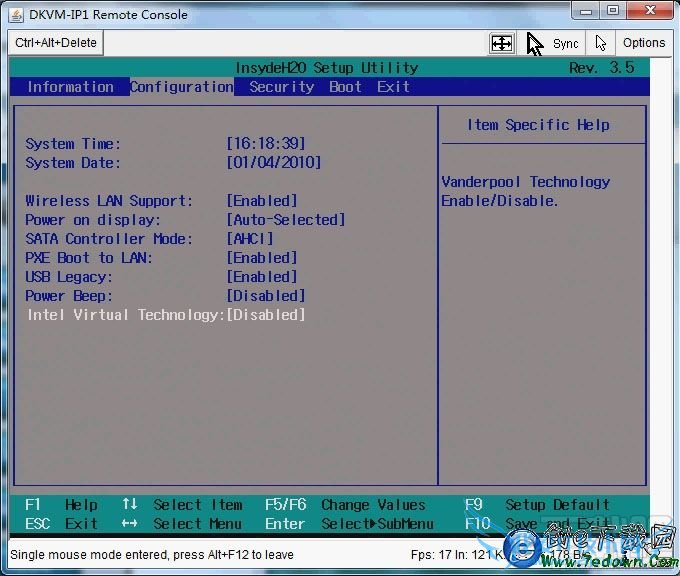Image resolution: width=680 pixels, height=576 pixels.
Task: Click the Ctrl+Alt+Delete button
Action: tap(56, 43)
